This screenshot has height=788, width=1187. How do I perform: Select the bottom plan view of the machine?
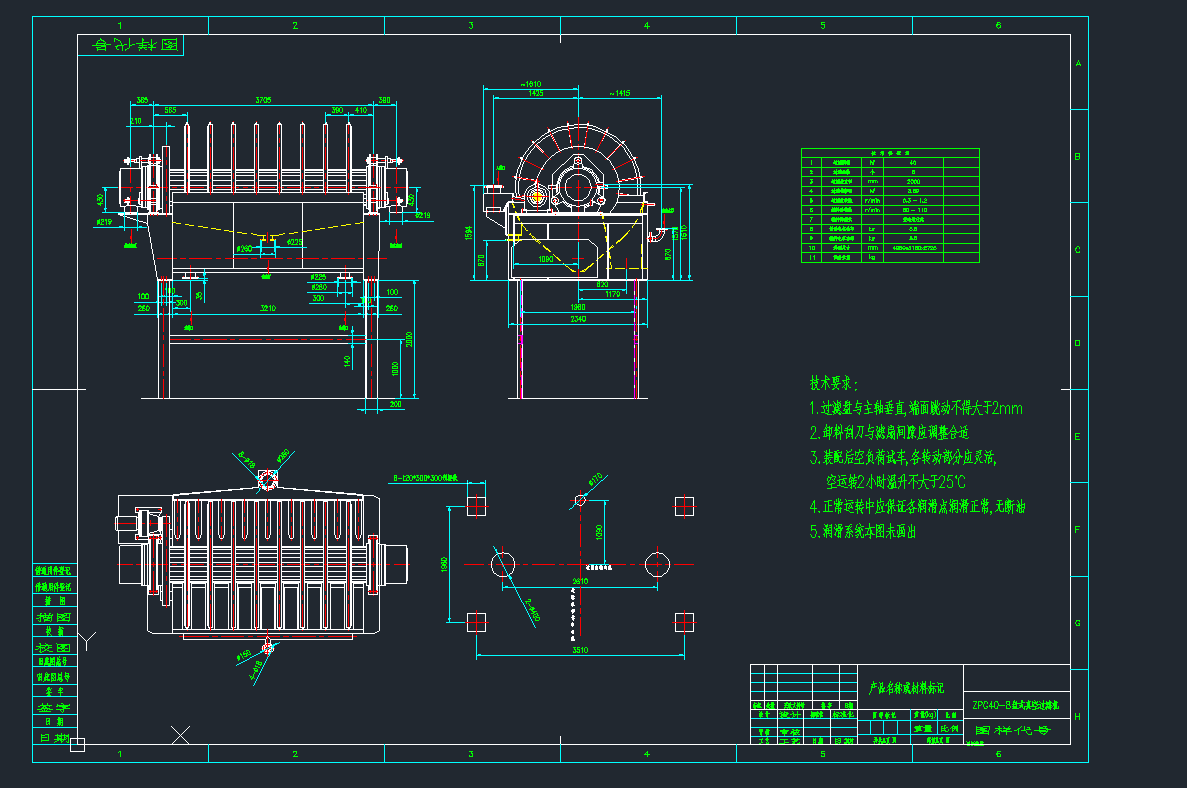coord(265,565)
